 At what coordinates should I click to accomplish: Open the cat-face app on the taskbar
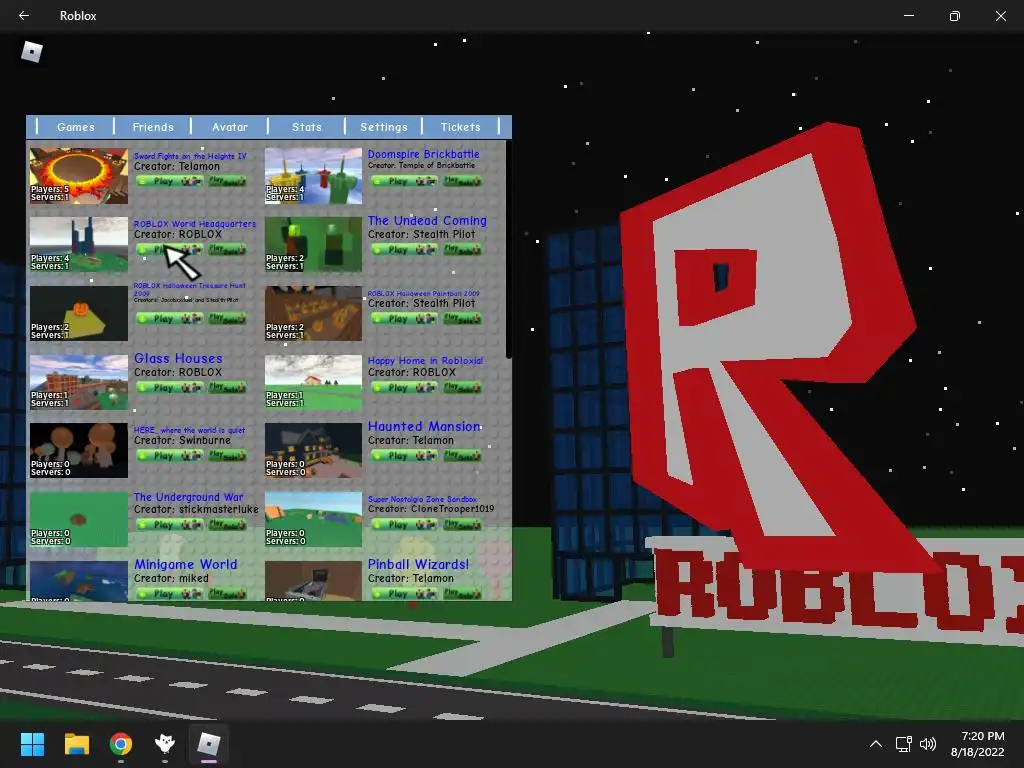[x=165, y=744]
